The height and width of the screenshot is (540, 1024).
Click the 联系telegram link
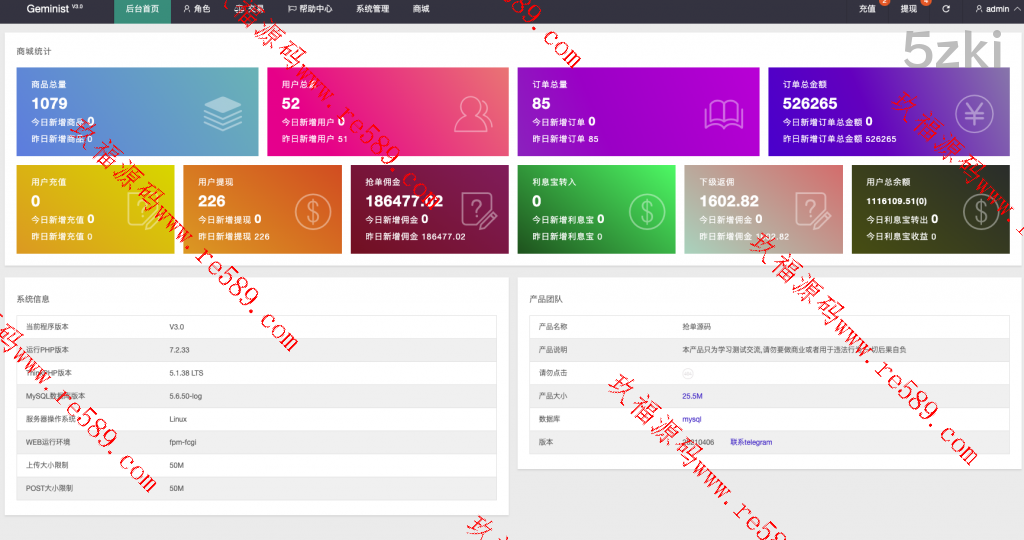click(751, 442)
